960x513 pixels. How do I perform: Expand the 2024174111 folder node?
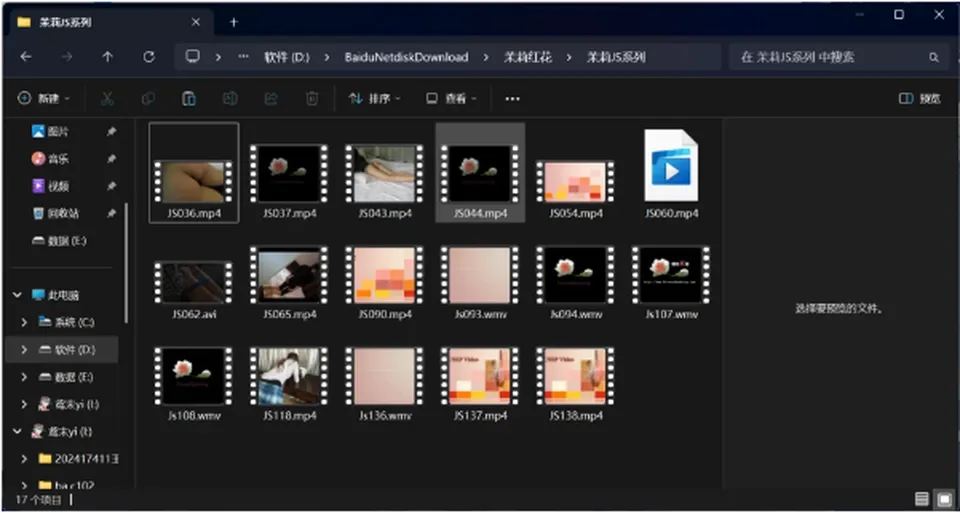click(24, 459)
